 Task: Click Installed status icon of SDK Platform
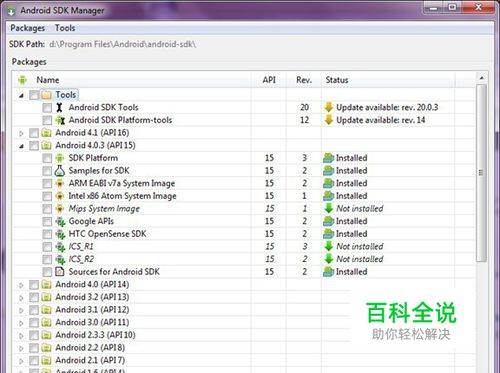329,158
